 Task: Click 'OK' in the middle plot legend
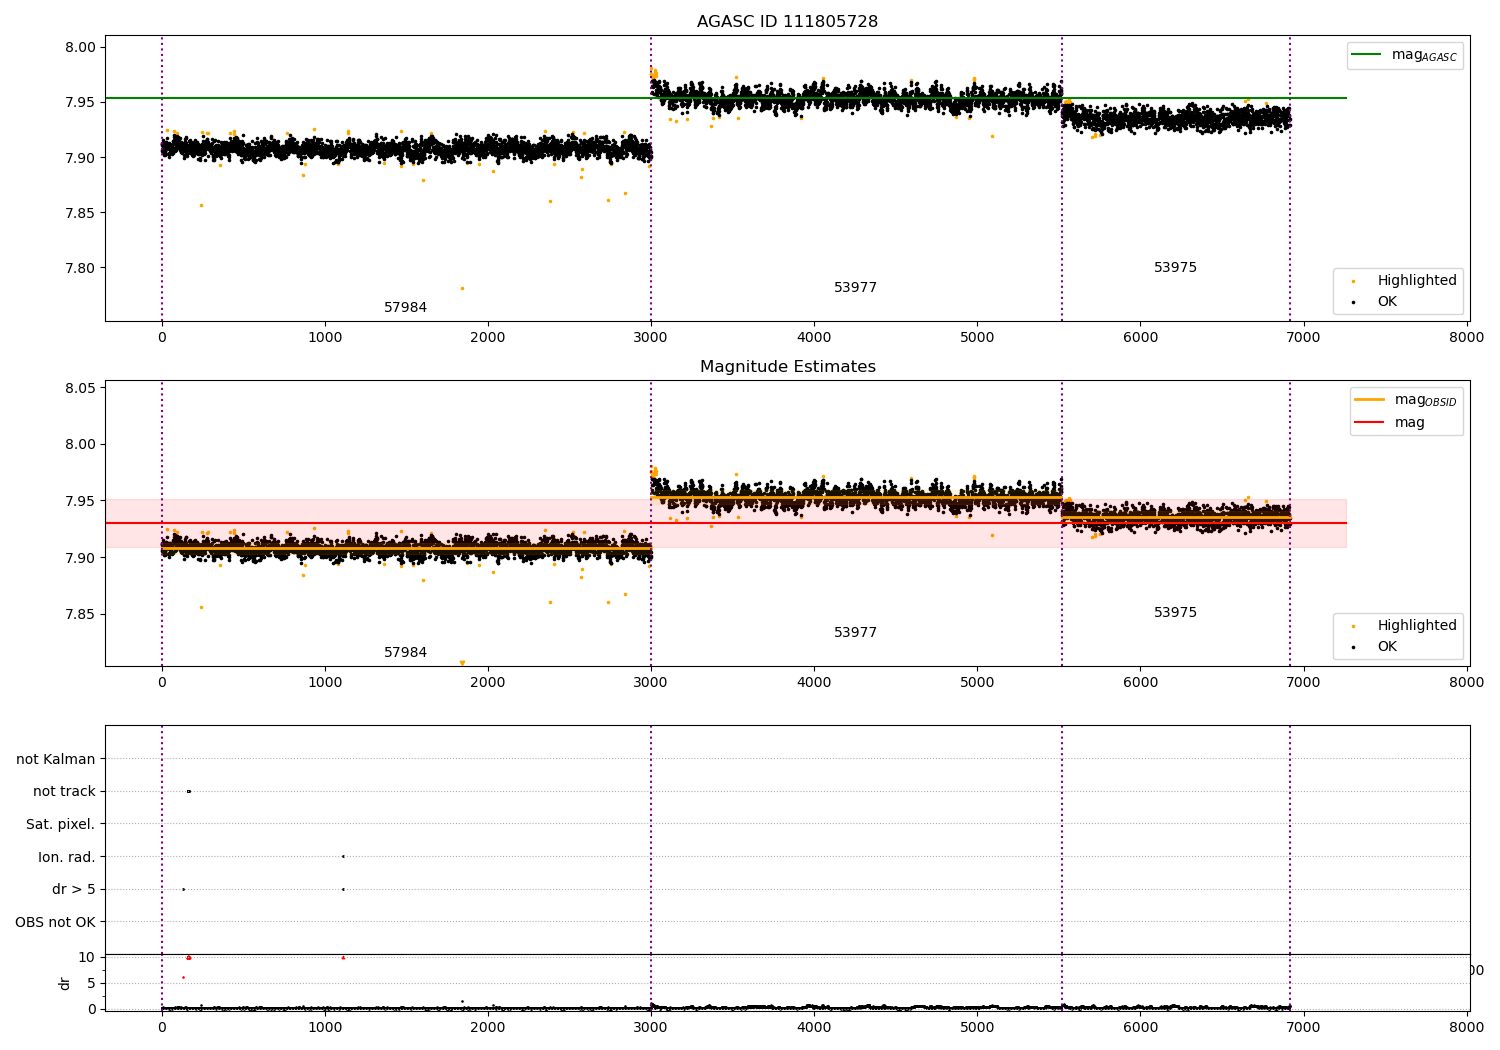tap(1387, 647)
